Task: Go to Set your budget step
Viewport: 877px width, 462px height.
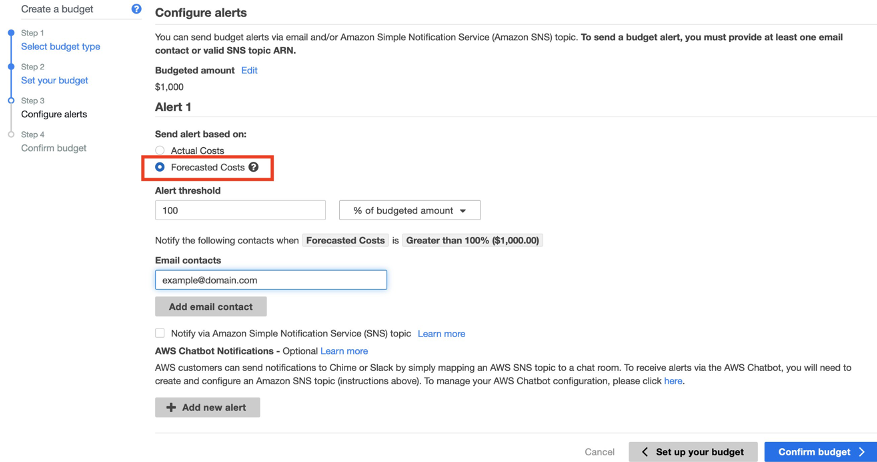Action: click(x=54, y=81)
